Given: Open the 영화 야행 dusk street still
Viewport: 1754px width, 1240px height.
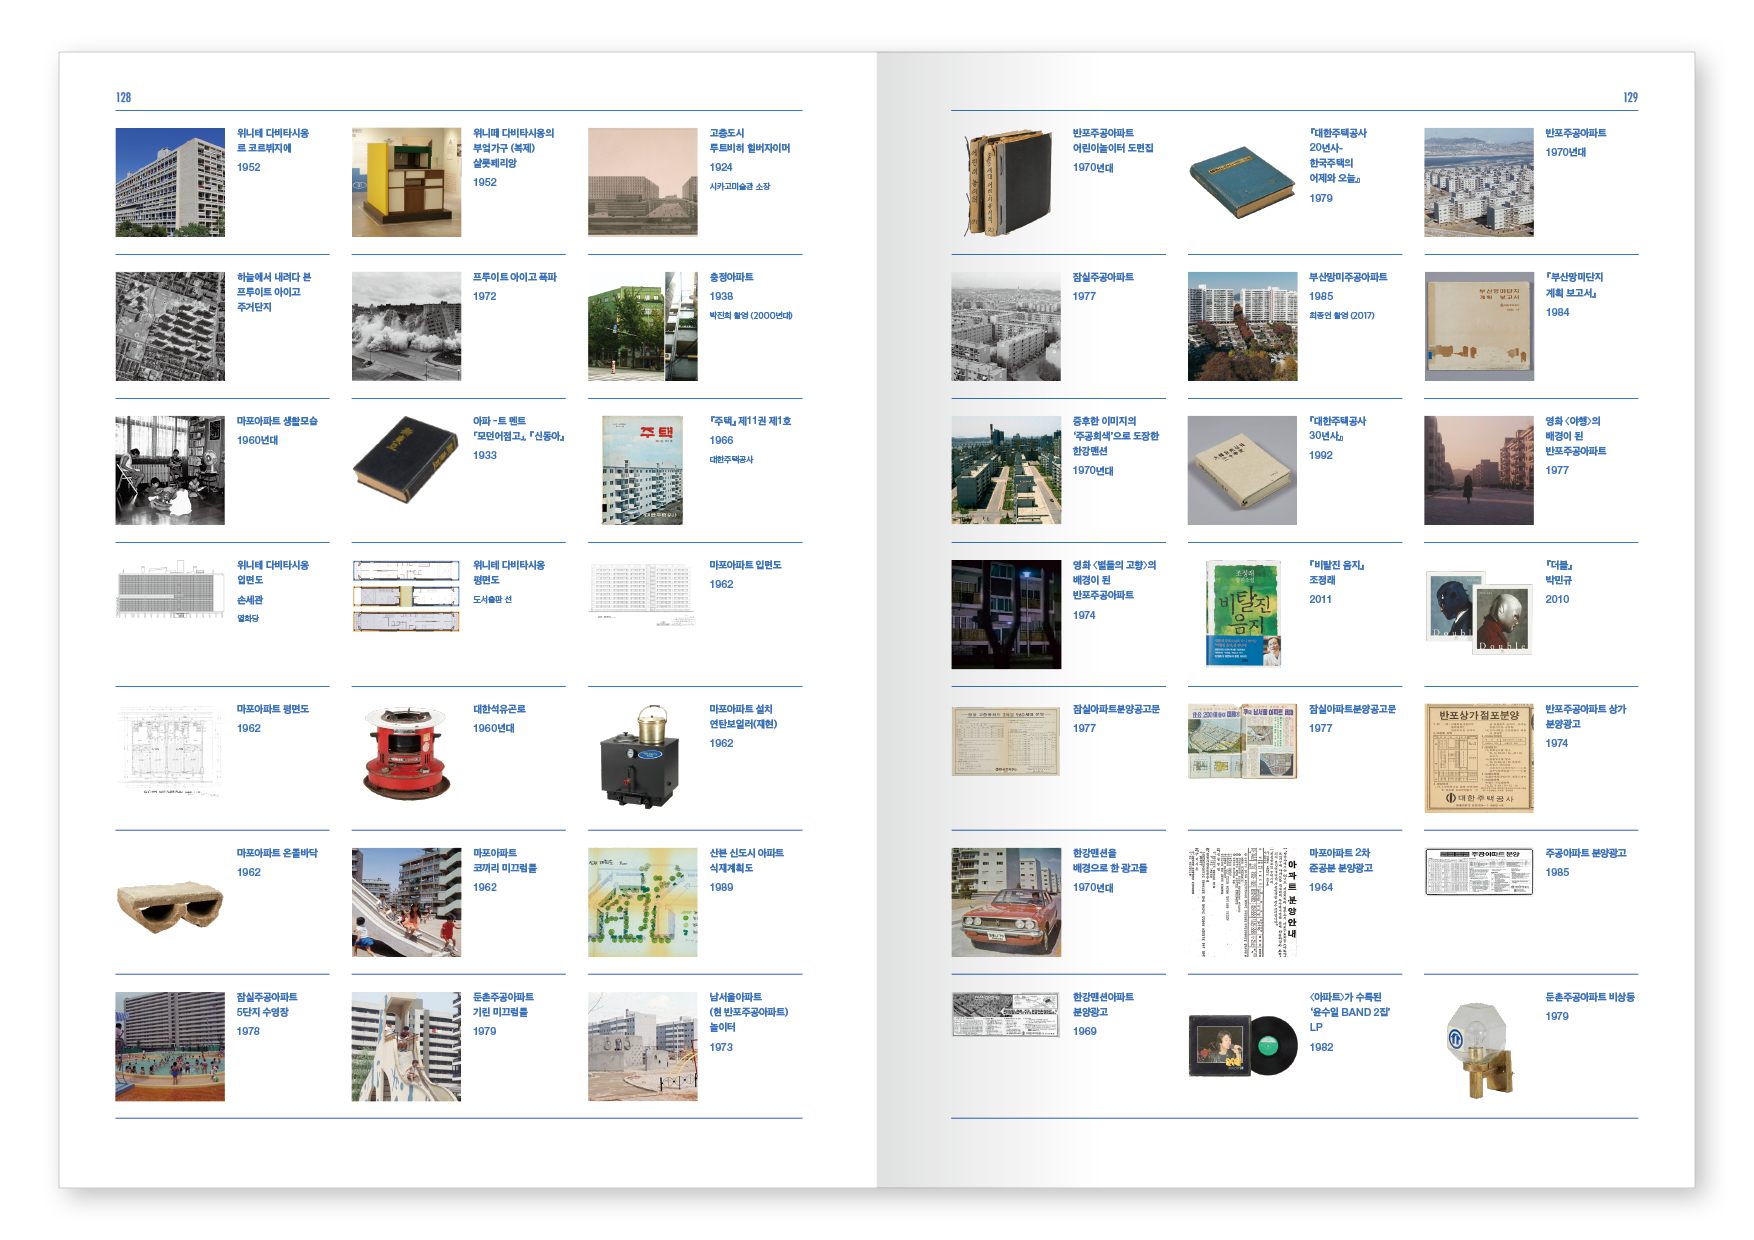Looking at the screenshot, I should point(1479,470).
